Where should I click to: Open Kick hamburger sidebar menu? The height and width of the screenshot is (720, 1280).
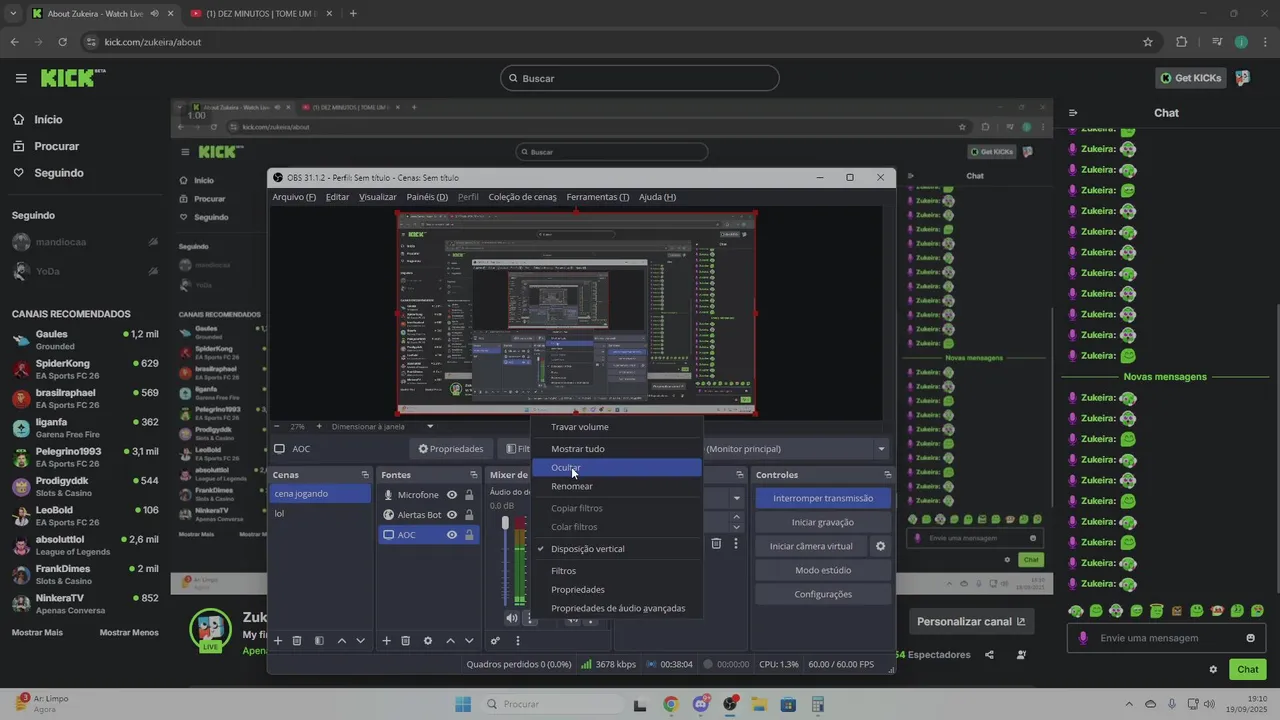pyautogui.click(x=21, y=78)
